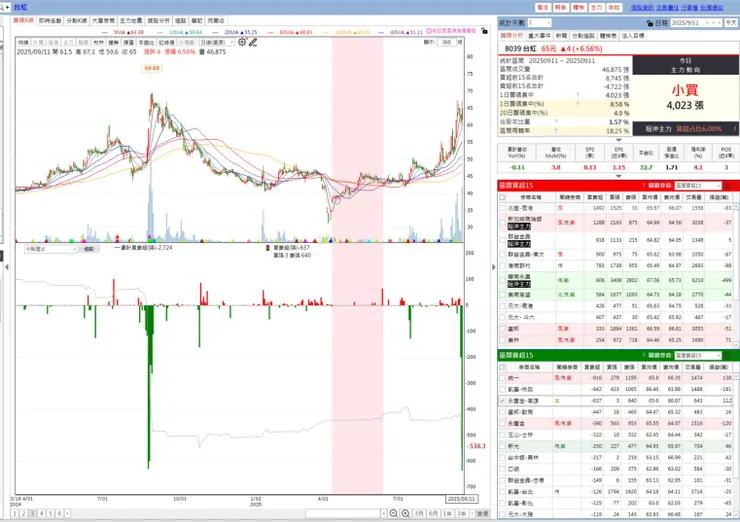This screenshot has height=522, width=740.
Task: Open the 日線(還原) period dropdown
Action: 217,42
